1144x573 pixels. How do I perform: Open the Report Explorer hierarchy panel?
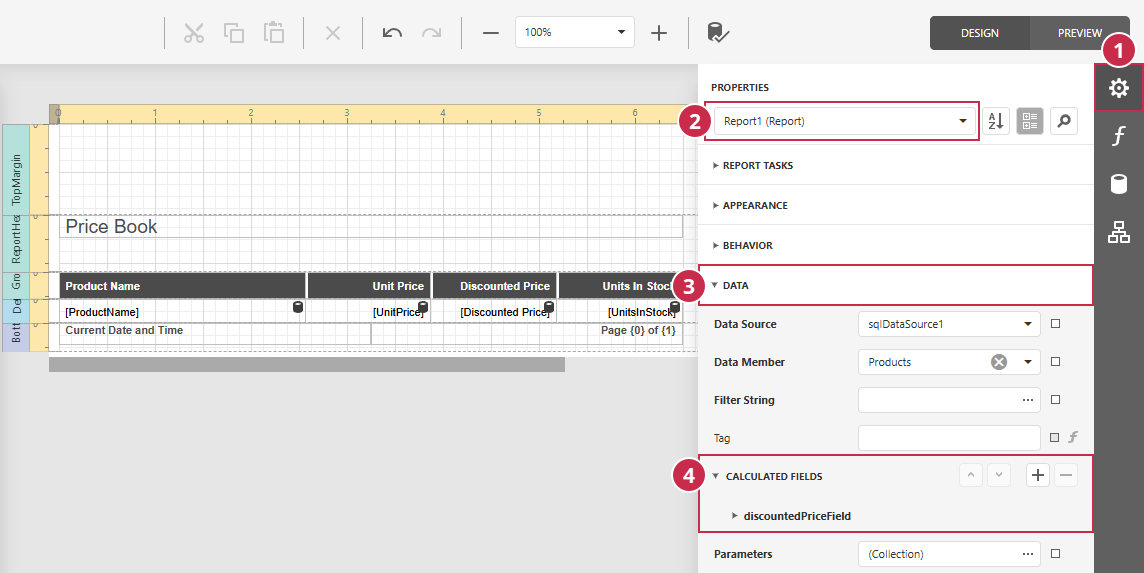pos(1118,232)
